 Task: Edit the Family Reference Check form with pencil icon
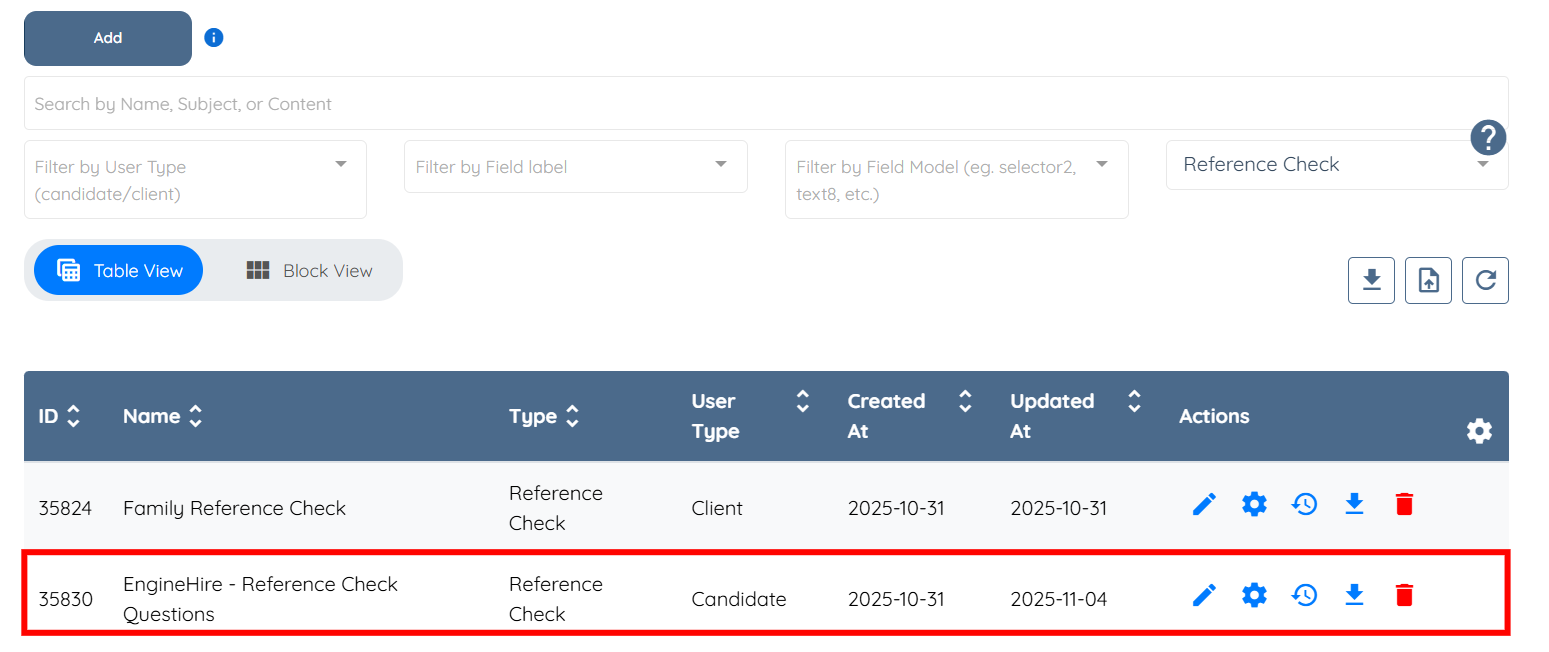[1204, 505]
